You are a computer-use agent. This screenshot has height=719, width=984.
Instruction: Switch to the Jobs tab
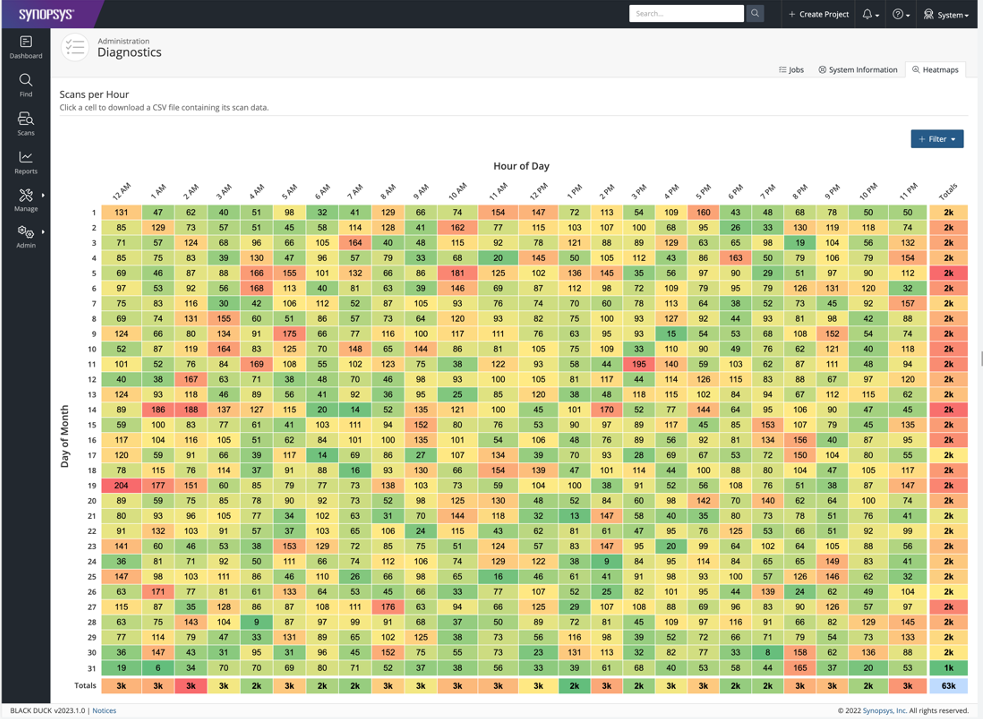[x=790, y=69]
